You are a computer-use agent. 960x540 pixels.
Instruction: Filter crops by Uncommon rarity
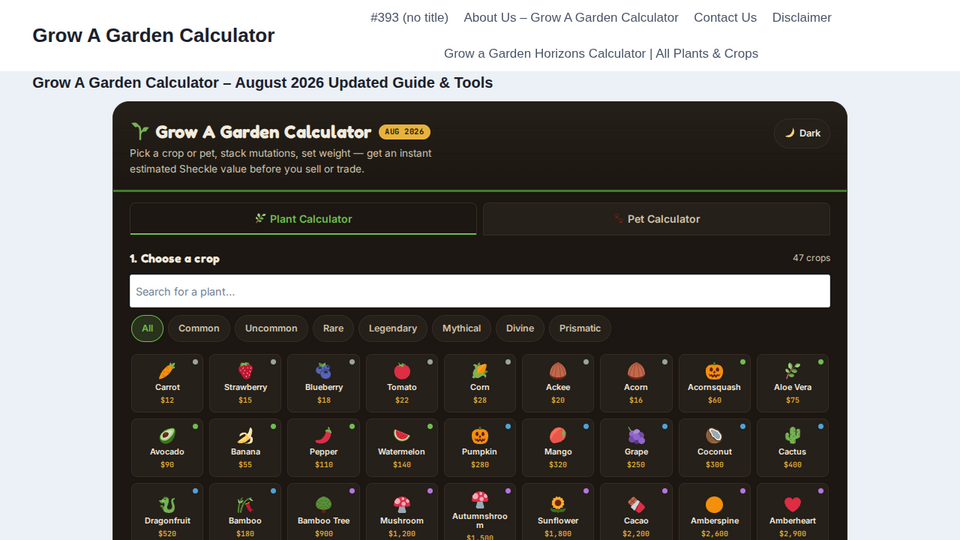271,328
